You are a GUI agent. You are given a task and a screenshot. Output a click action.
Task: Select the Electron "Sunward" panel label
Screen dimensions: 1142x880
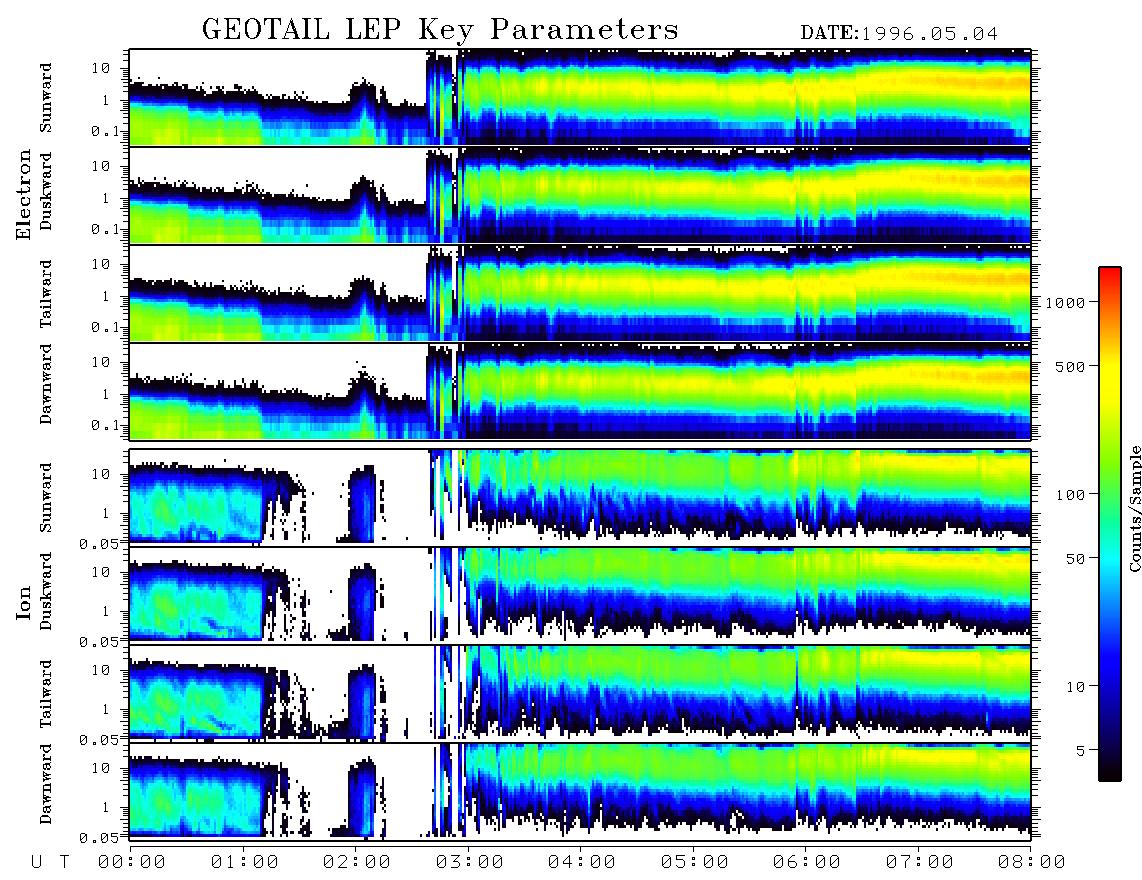(x=46, y=98)
